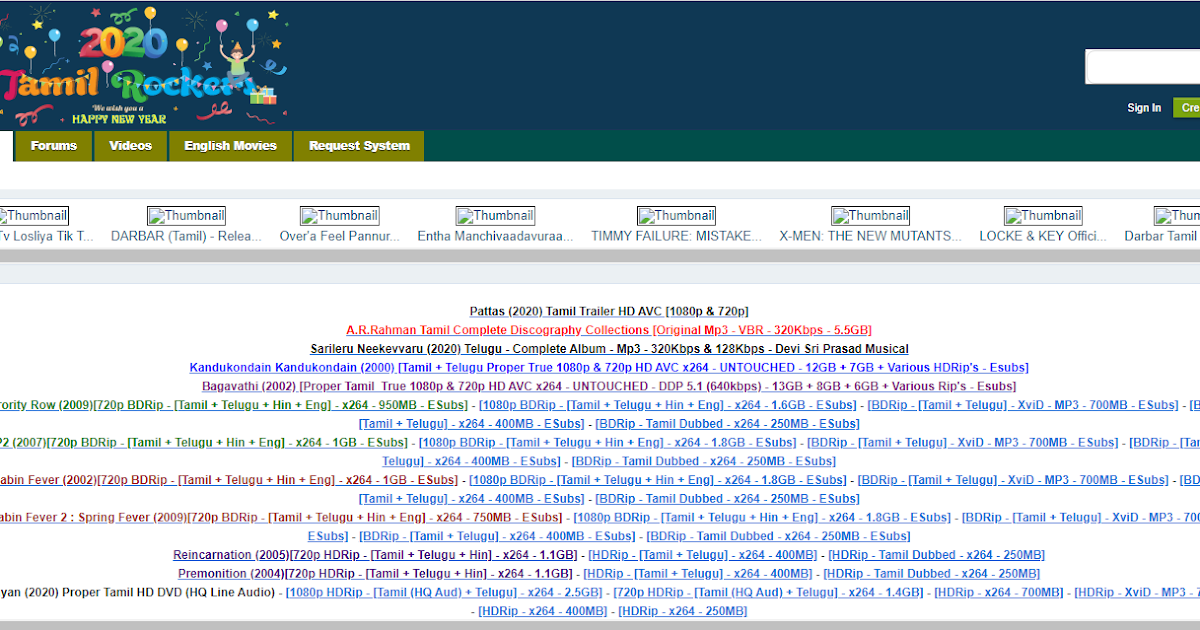Screen dimensions: 1200x630
Task: Open Sorority Row 720p BDRip 950MB link
Action: [234, 405]
